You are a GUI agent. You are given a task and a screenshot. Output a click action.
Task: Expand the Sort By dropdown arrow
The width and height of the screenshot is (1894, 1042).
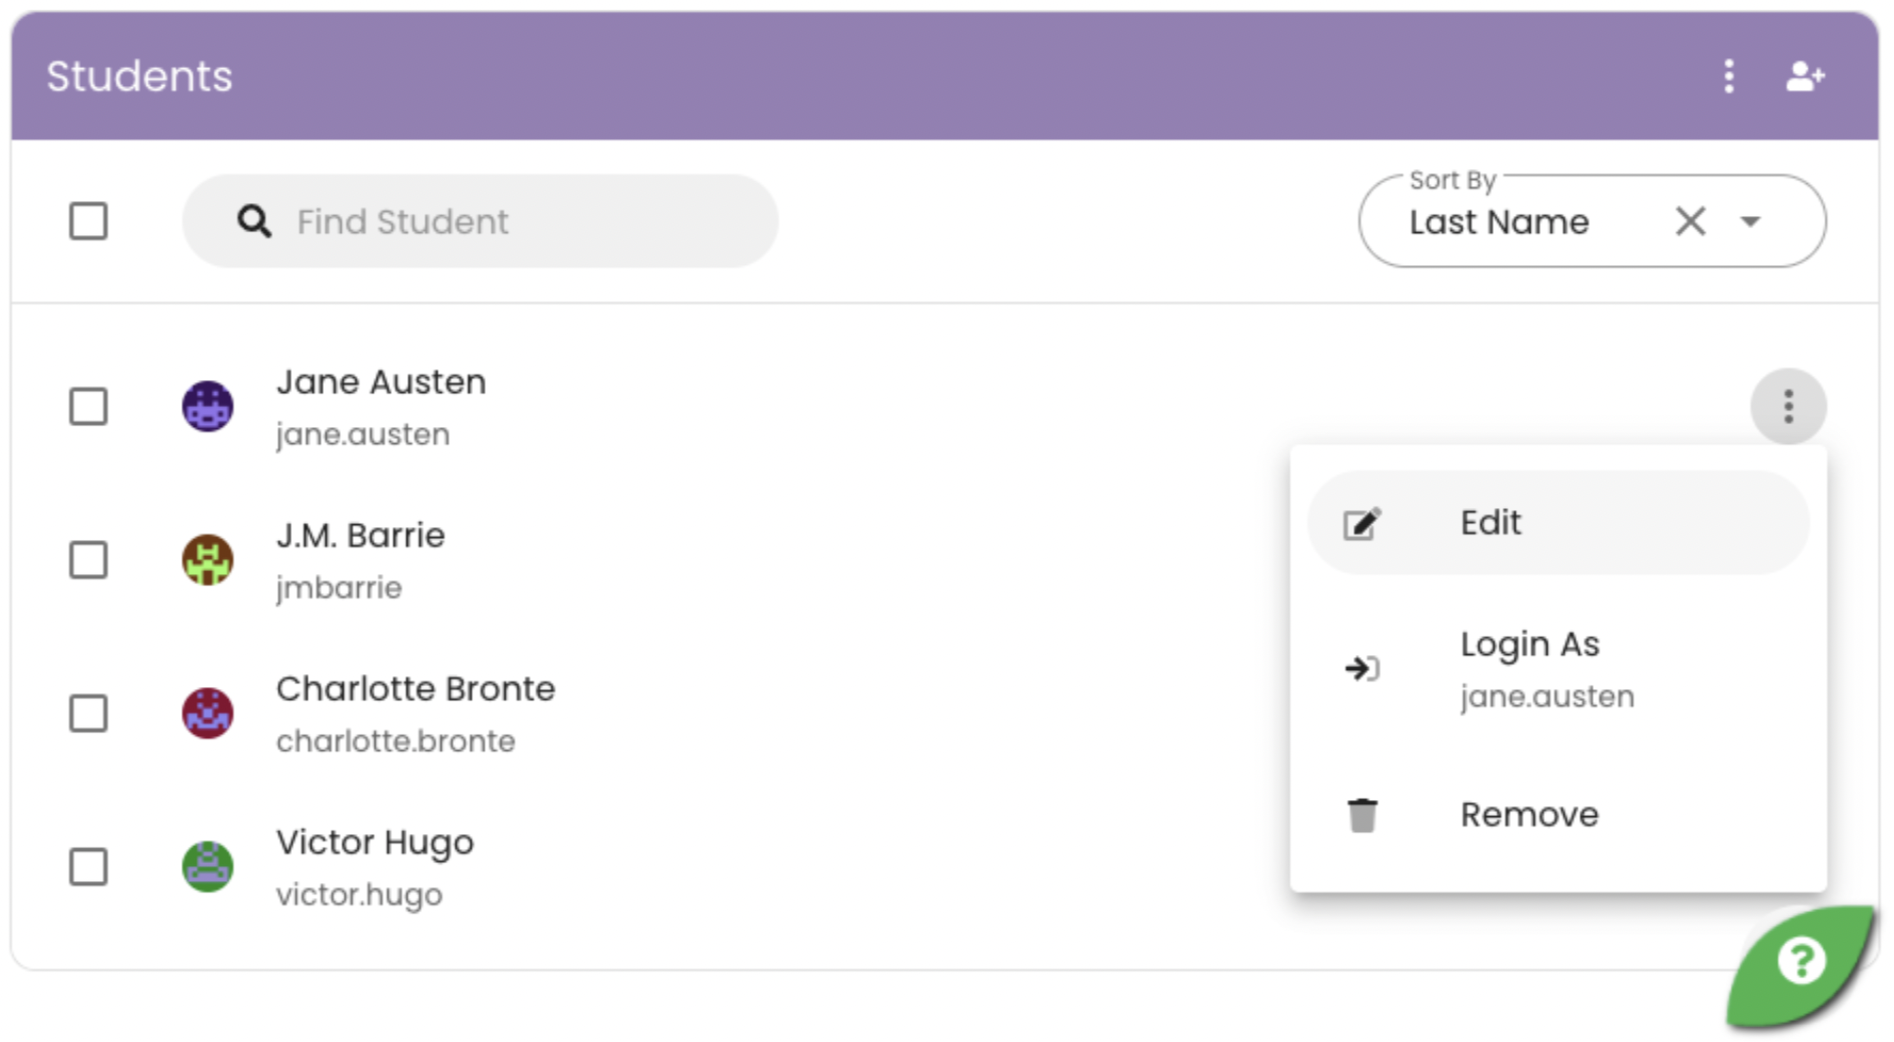1751,222
